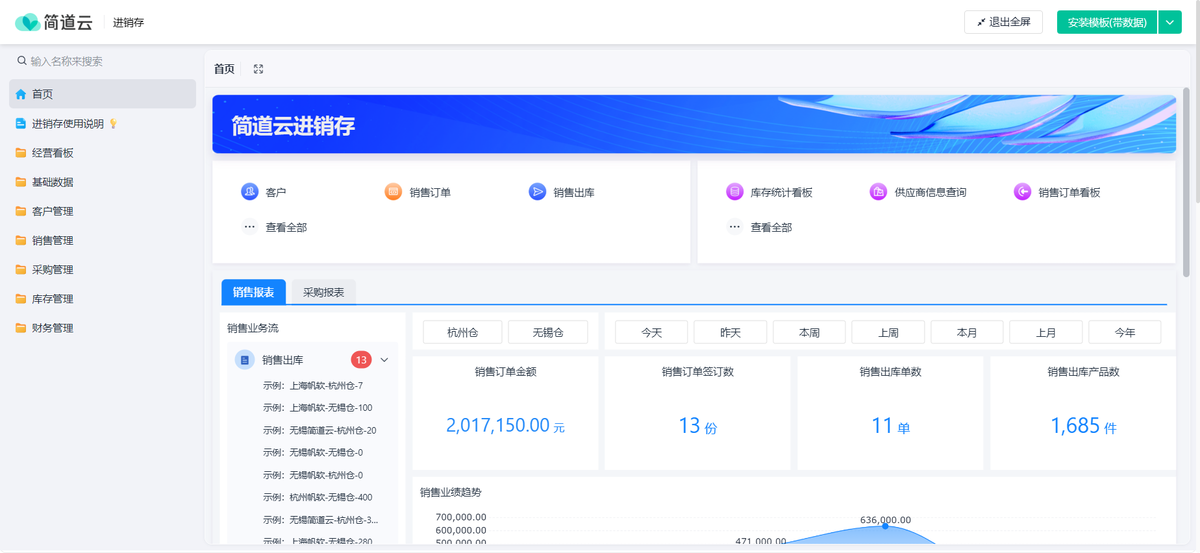Click the red 13 badge on 销售出库

point(361,360)
